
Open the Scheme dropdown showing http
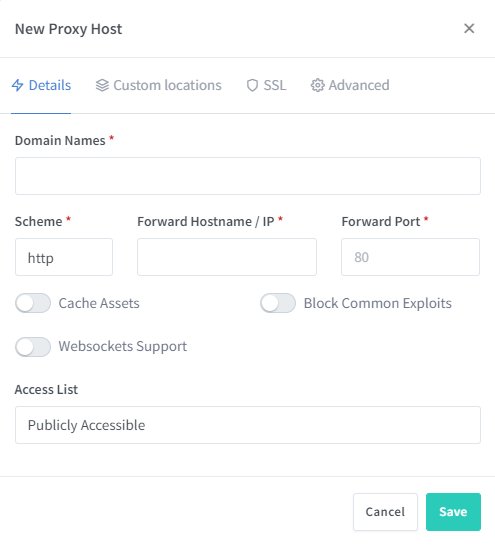tap(64, 257)
